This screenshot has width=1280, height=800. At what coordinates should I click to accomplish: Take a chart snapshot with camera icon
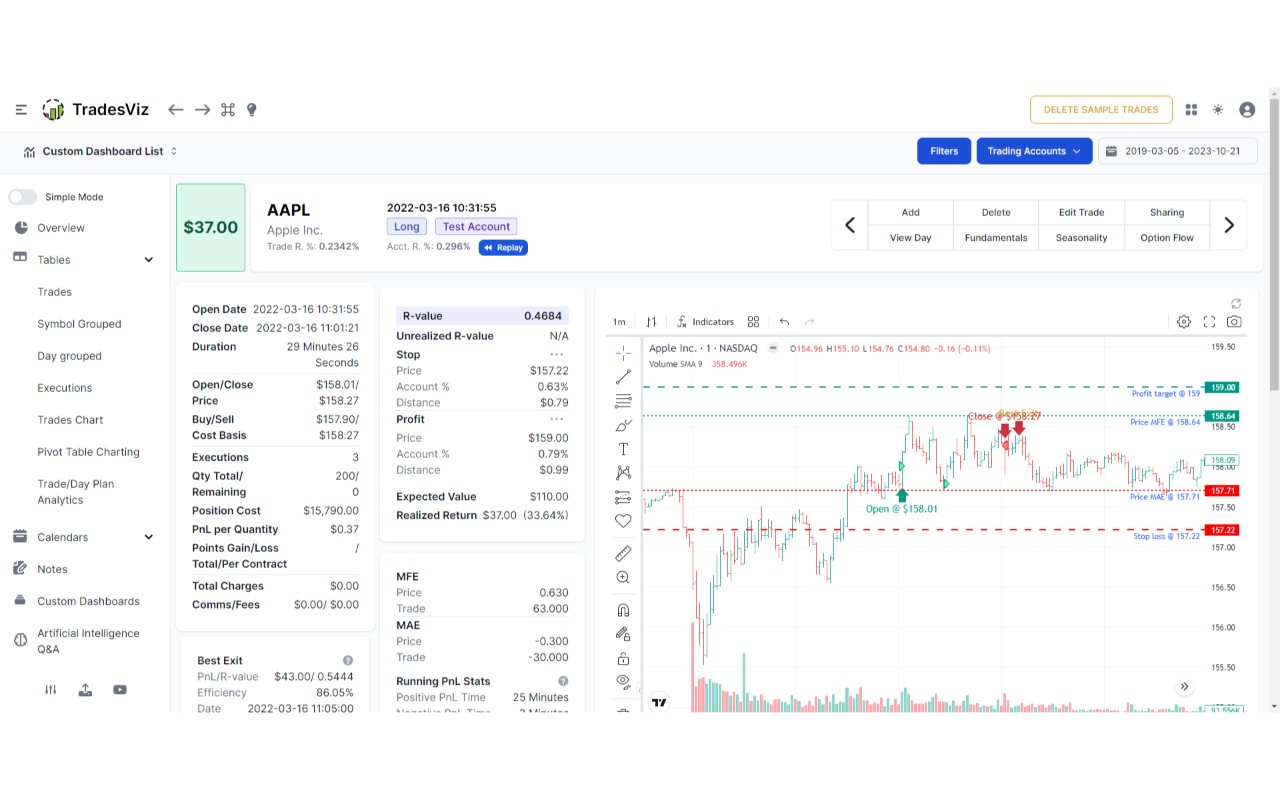coord(1234,322)
